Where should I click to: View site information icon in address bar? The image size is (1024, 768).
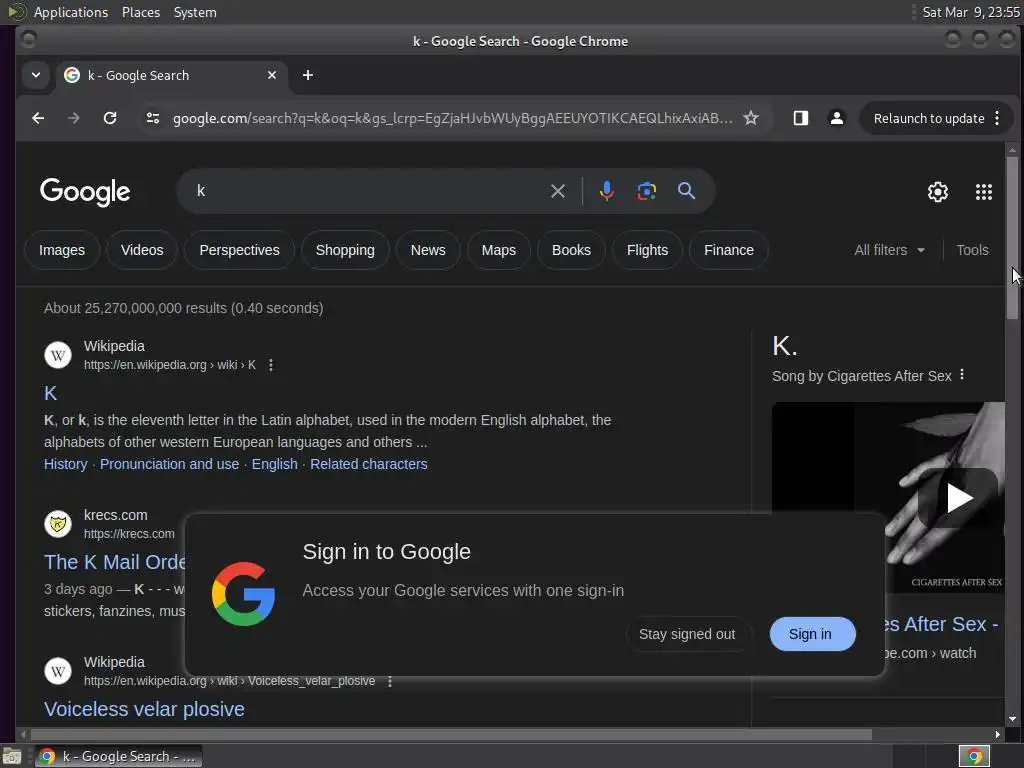tap(153, 118)
